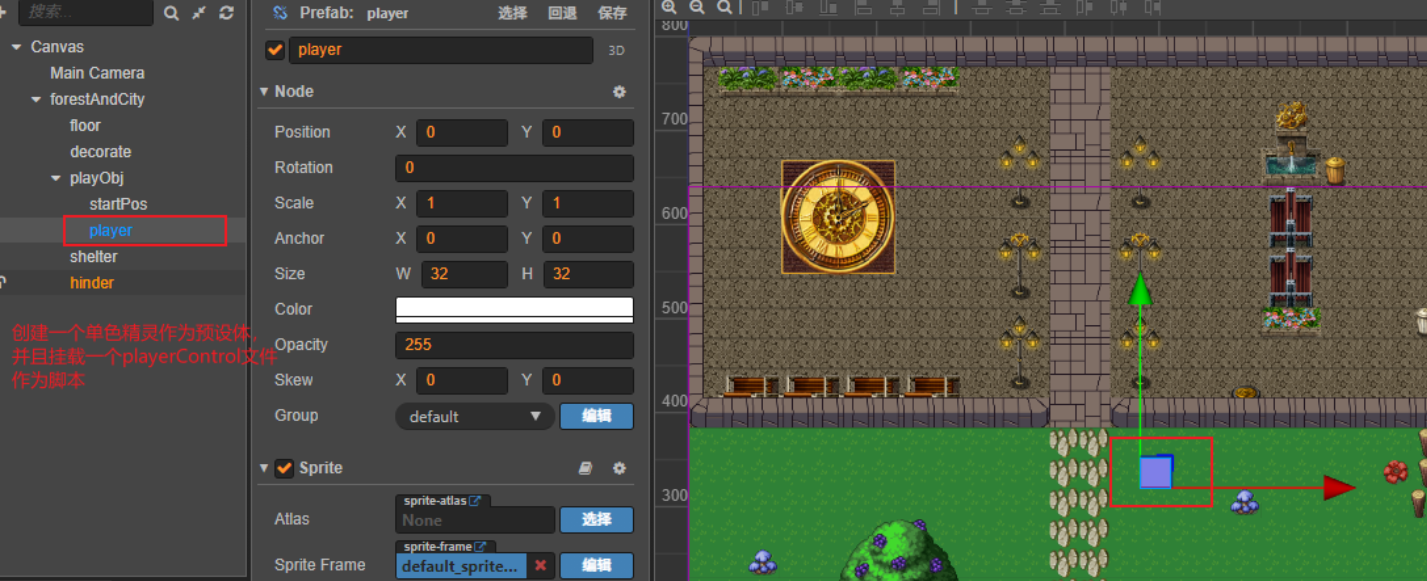Select the startPos node
The height and width of the screenshot is (581, 1427).
(x=118, y=204)
